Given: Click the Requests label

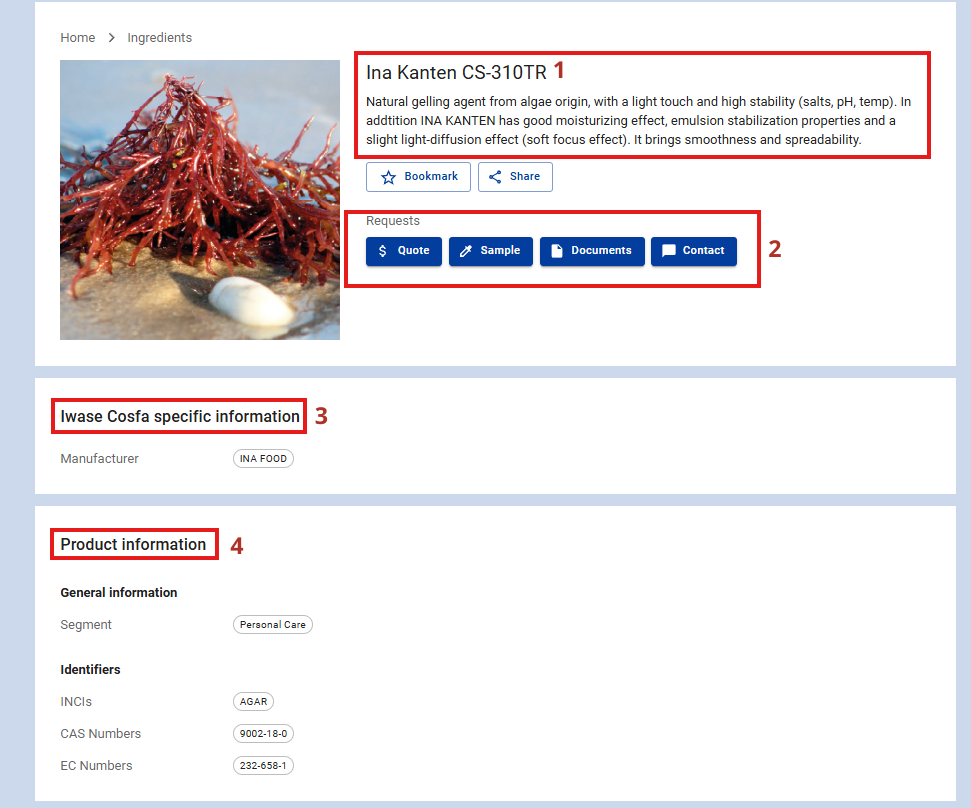Looking at the screenshot, I should [x=393, y=221].
